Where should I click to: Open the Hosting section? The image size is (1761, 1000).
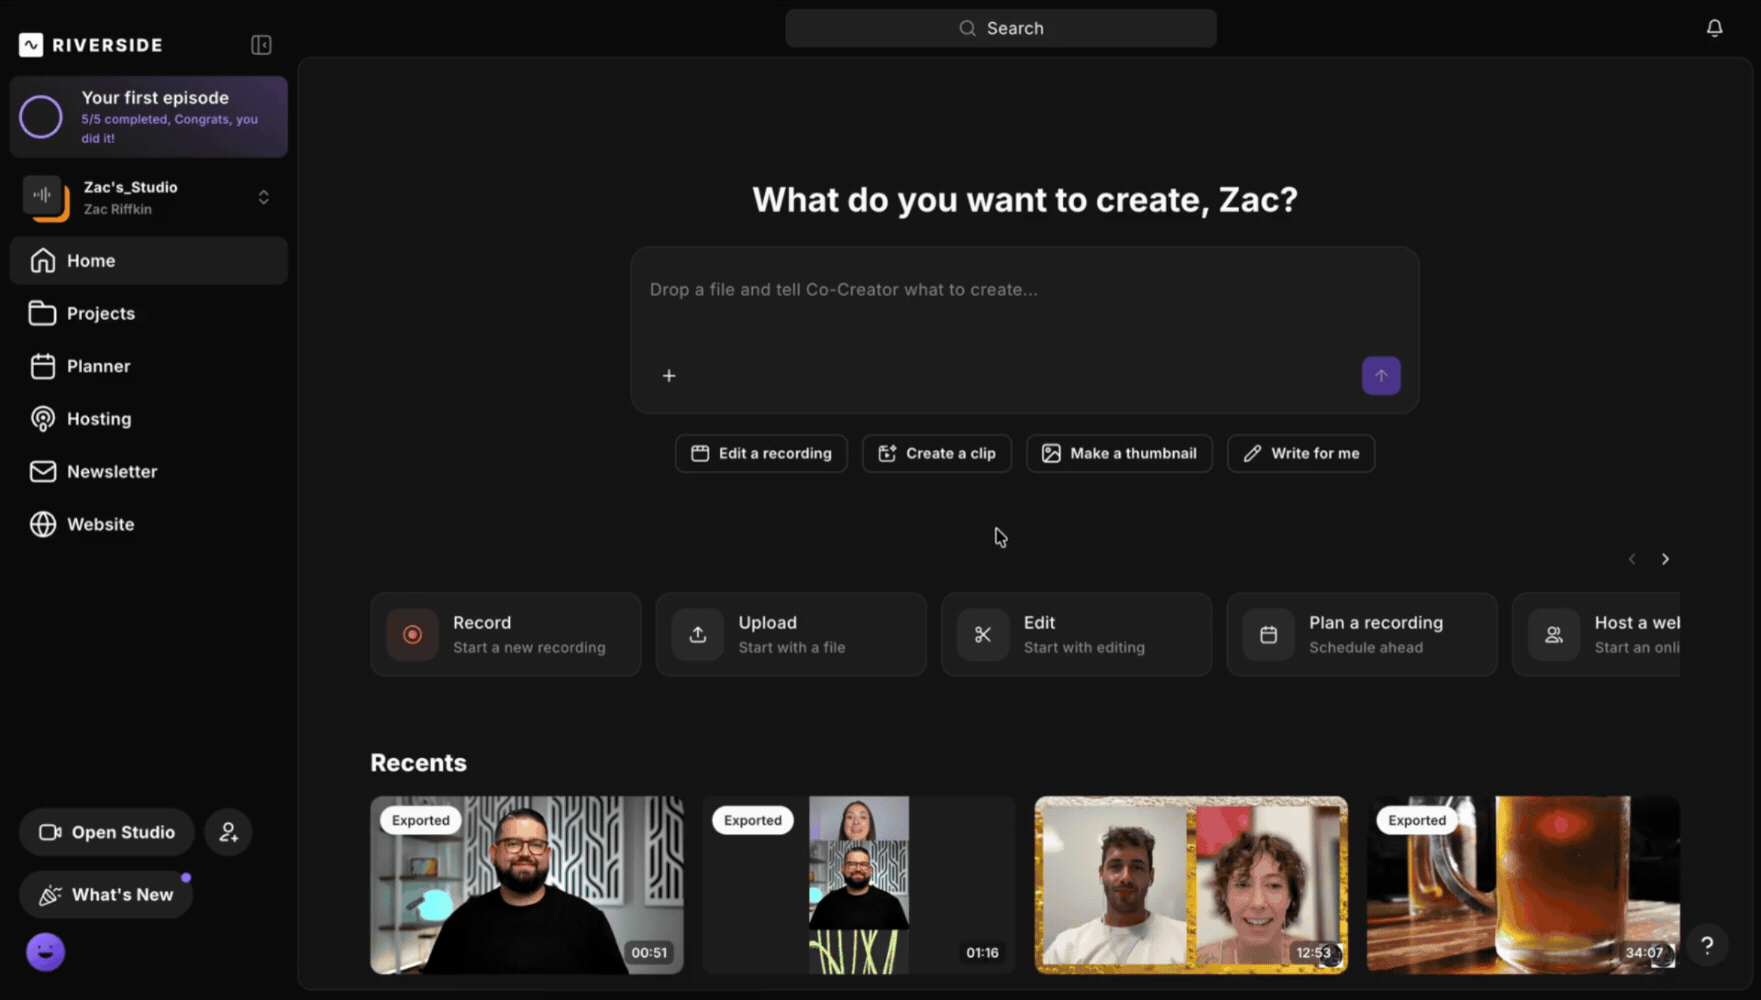point(149,419)
